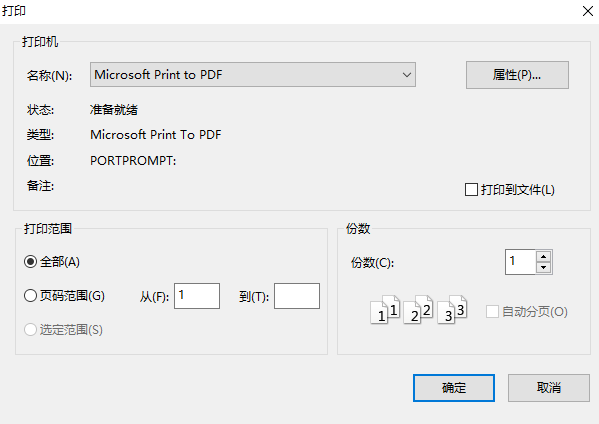Click the Microsoft Print to PDF combo box
Image resolution: width=599 pixels, height=424 pixels.
(253, 74)
